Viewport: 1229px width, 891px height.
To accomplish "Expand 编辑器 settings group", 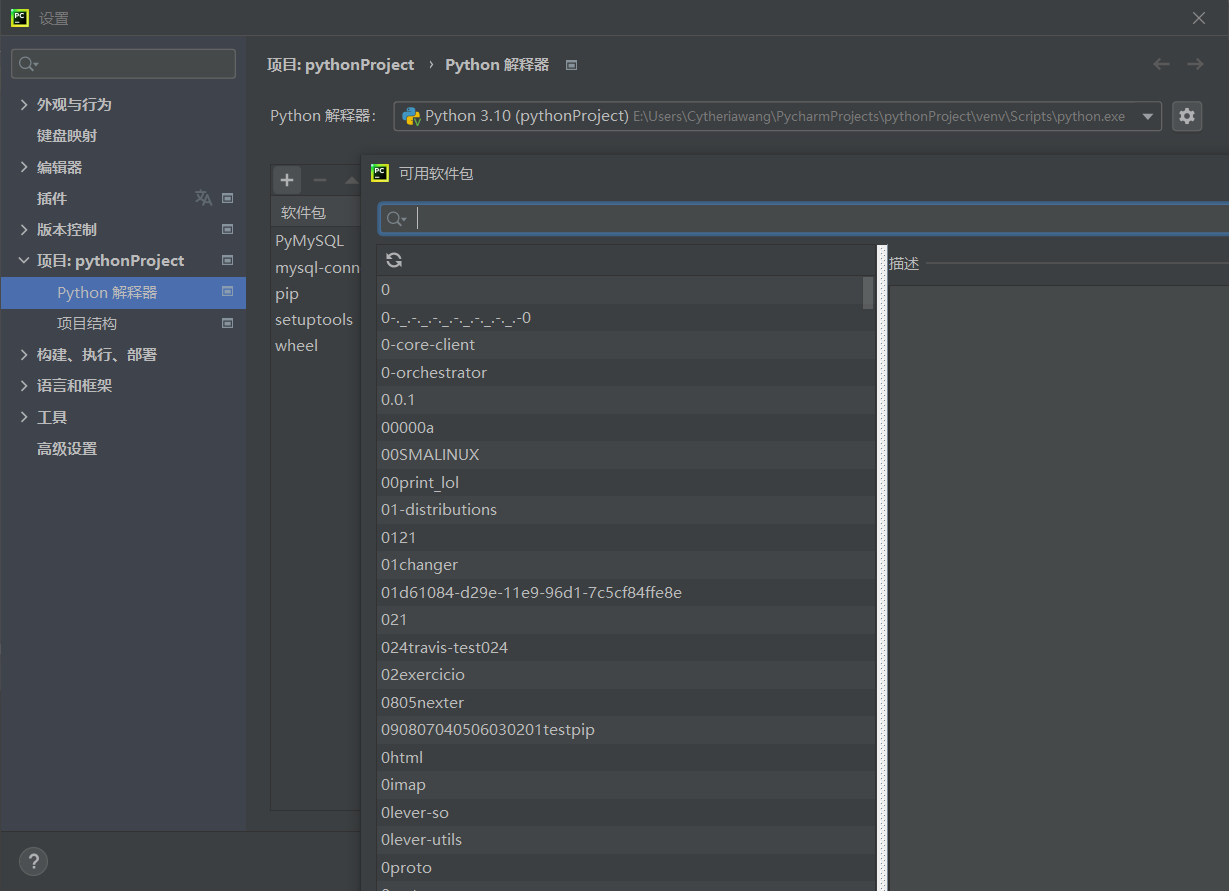I will [x=24, y=167].
